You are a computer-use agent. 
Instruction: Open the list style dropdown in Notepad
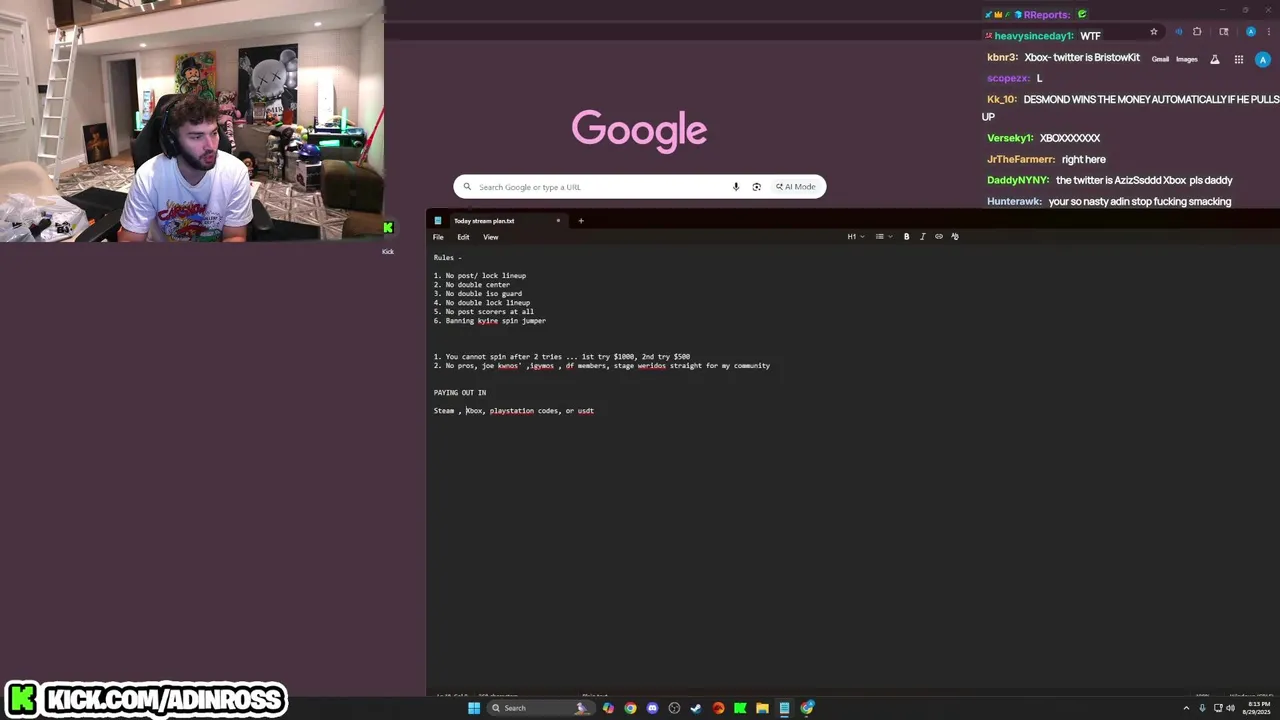click(883, 237)
